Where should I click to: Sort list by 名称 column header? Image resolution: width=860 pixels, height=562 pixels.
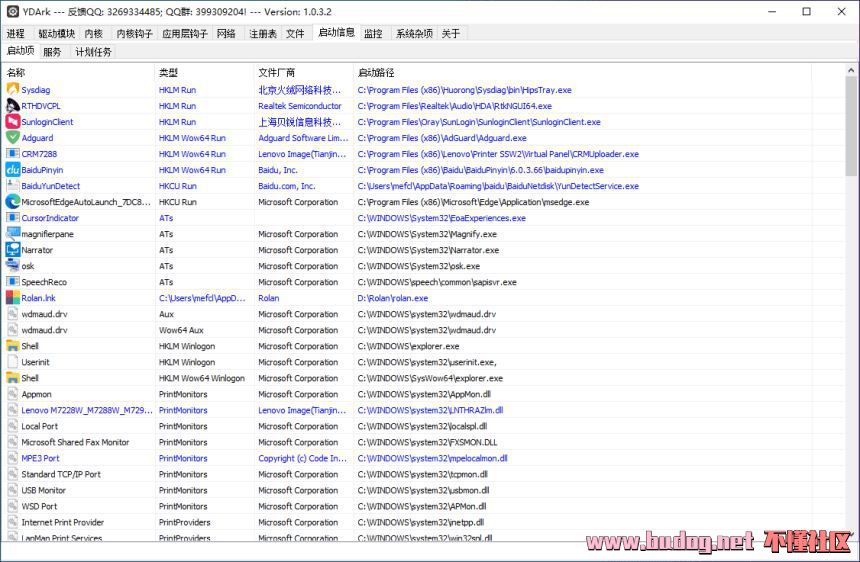point(17,73)
